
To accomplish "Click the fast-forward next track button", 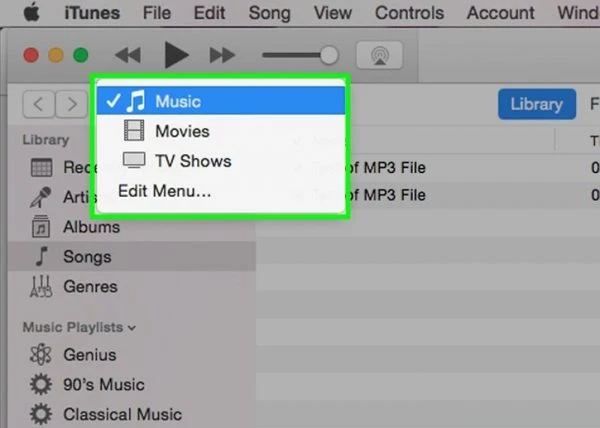I will [x=222, y=55].
